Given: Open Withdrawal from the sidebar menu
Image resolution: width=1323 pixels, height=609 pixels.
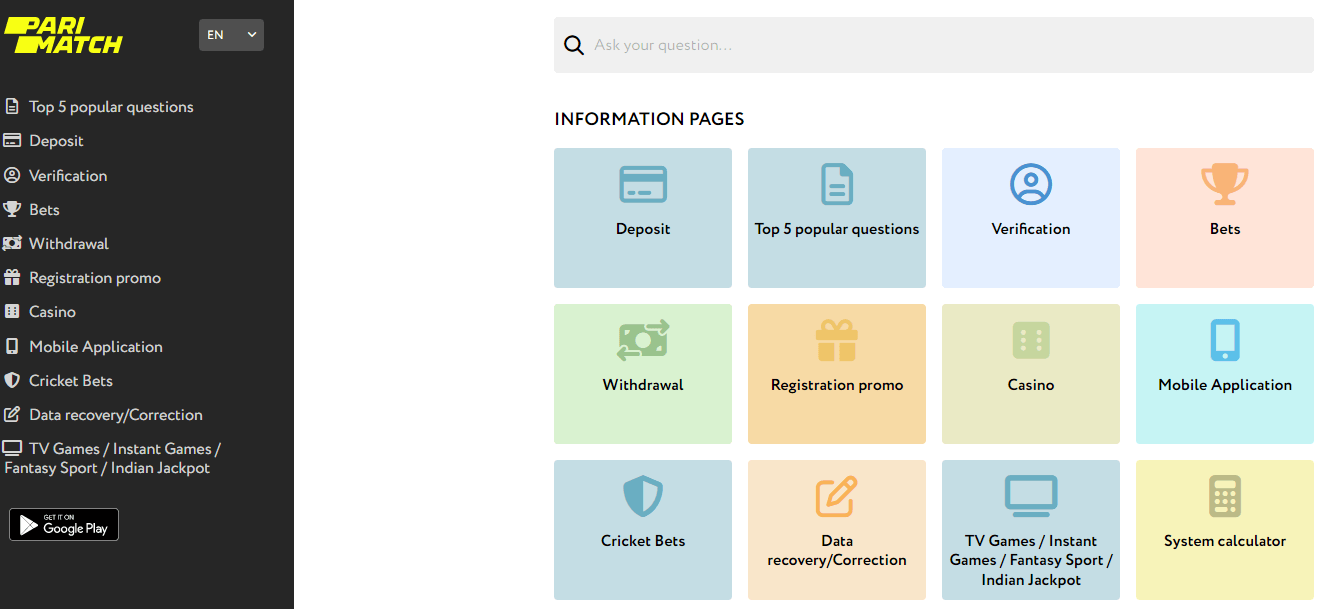Looking at the screenshot, I should tap(68, 244).
